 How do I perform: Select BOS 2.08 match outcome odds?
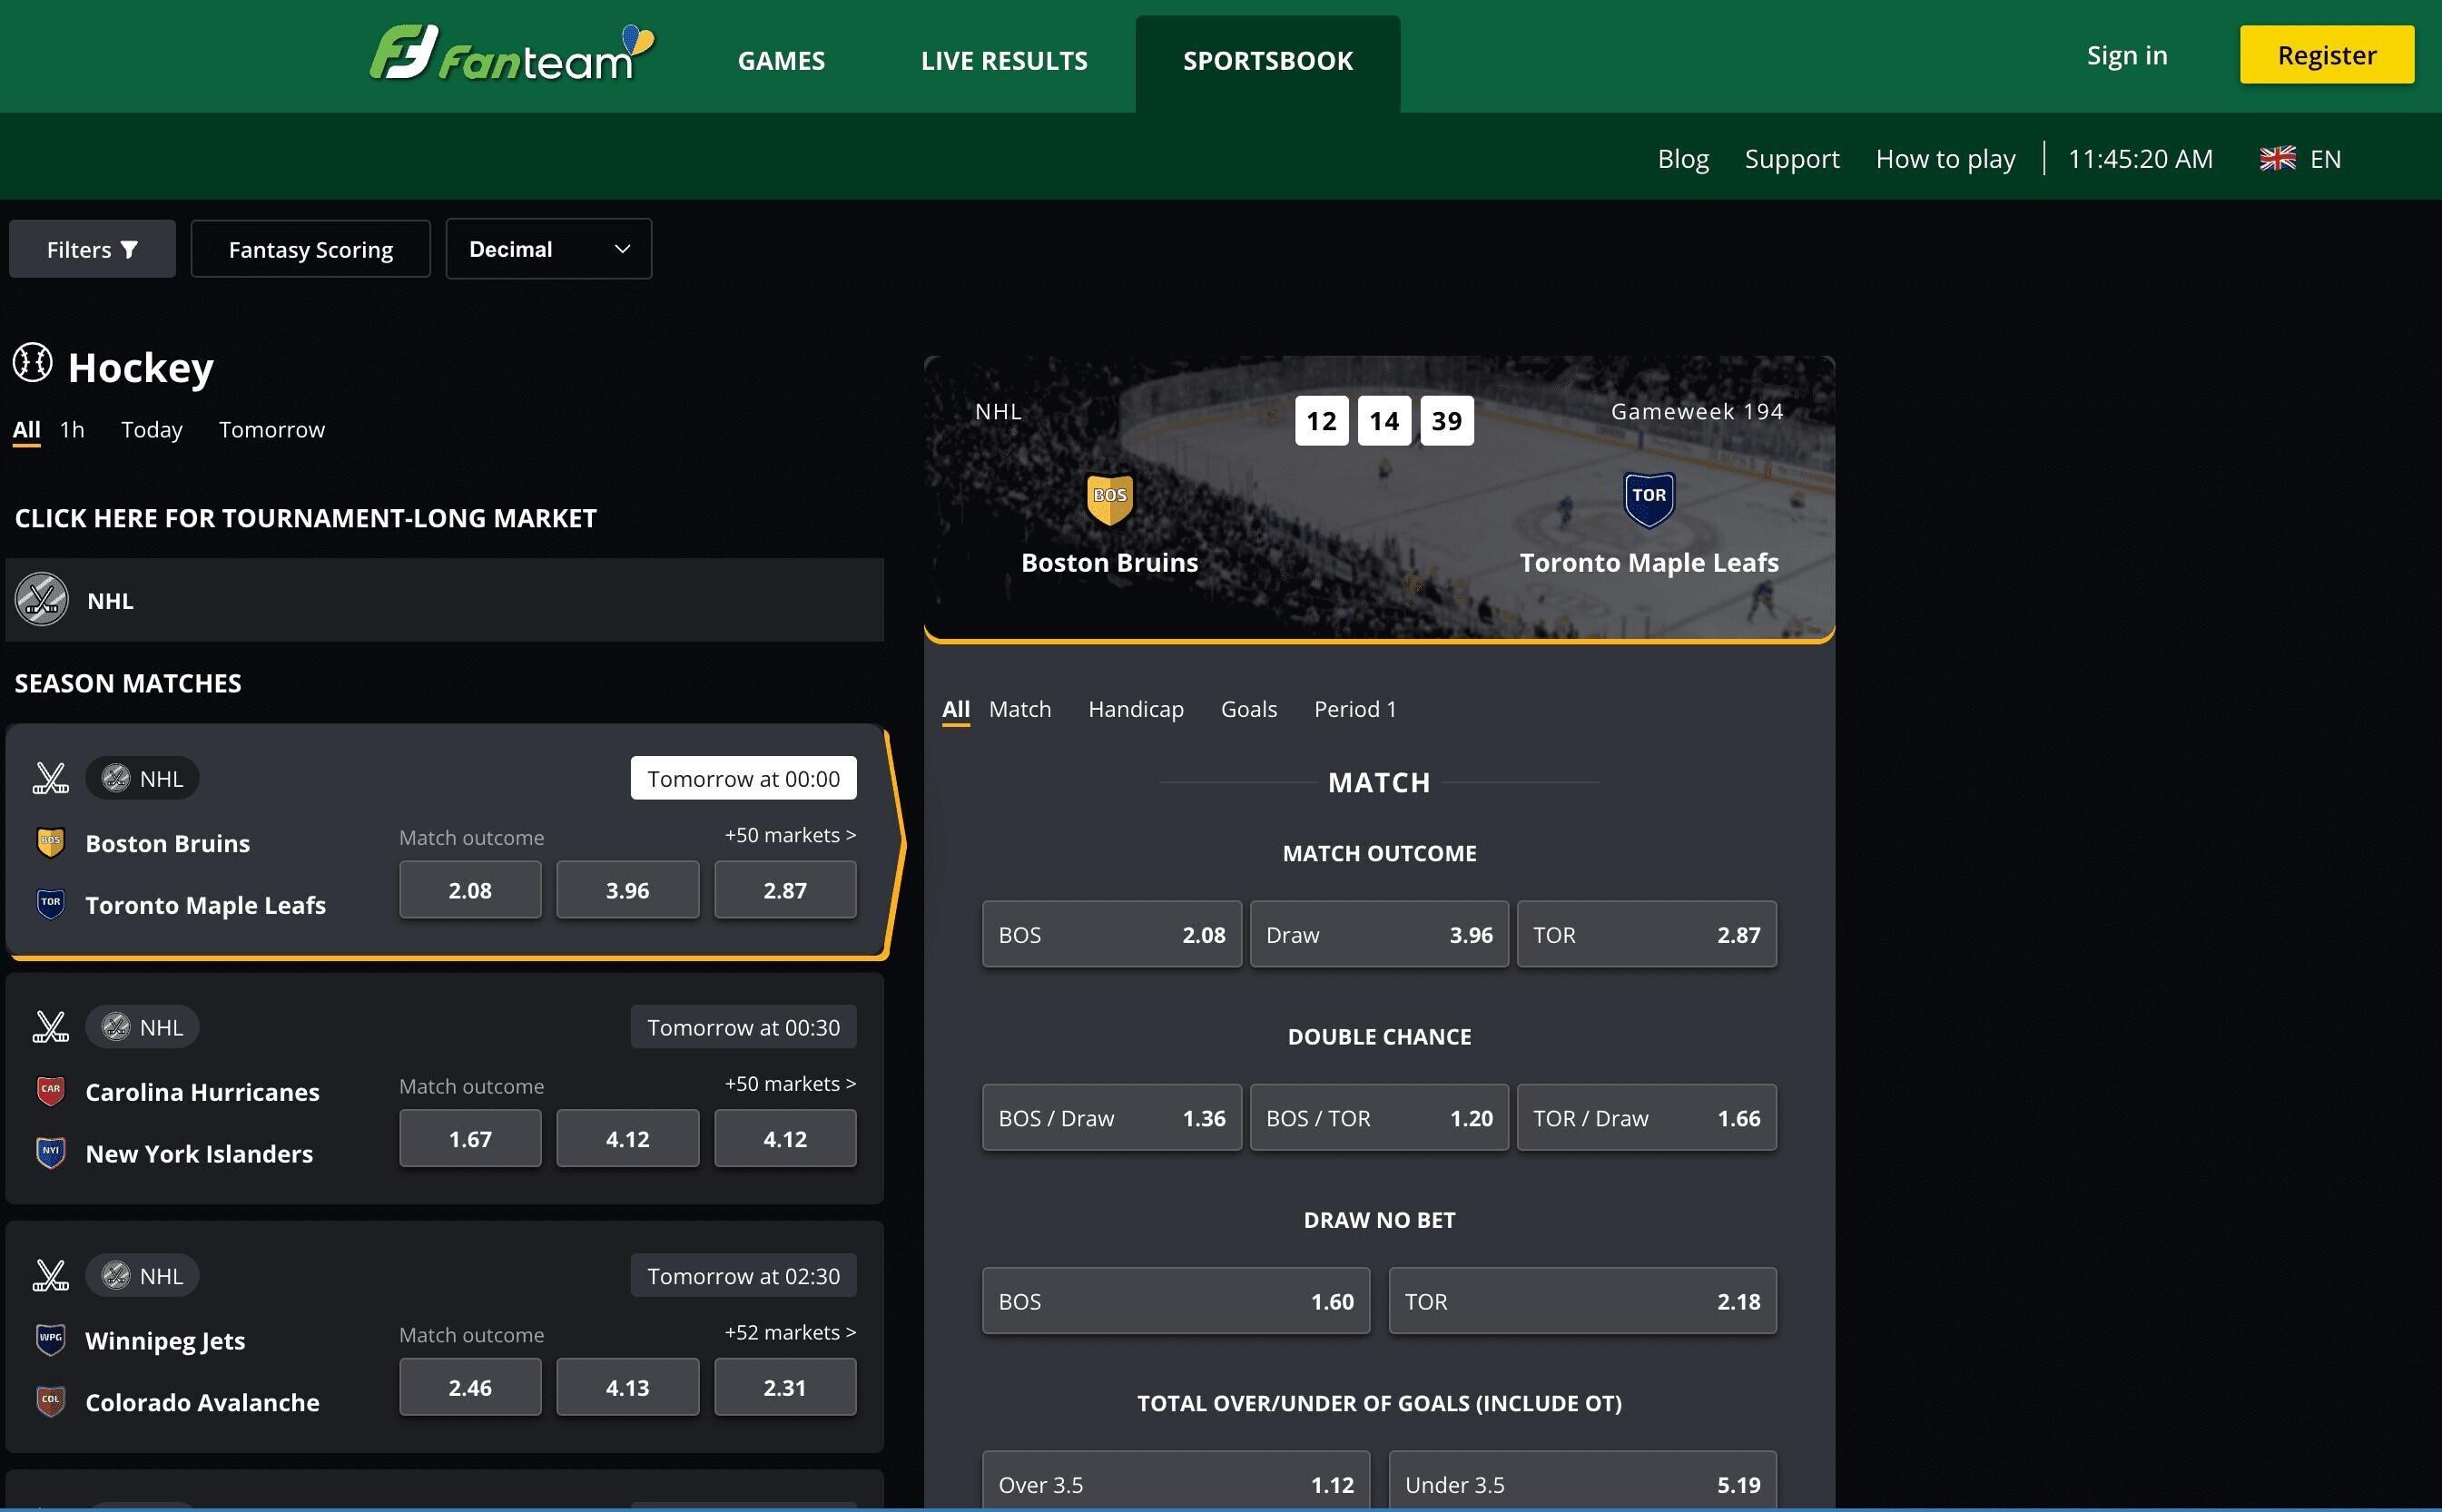(x=1112, y=935)
